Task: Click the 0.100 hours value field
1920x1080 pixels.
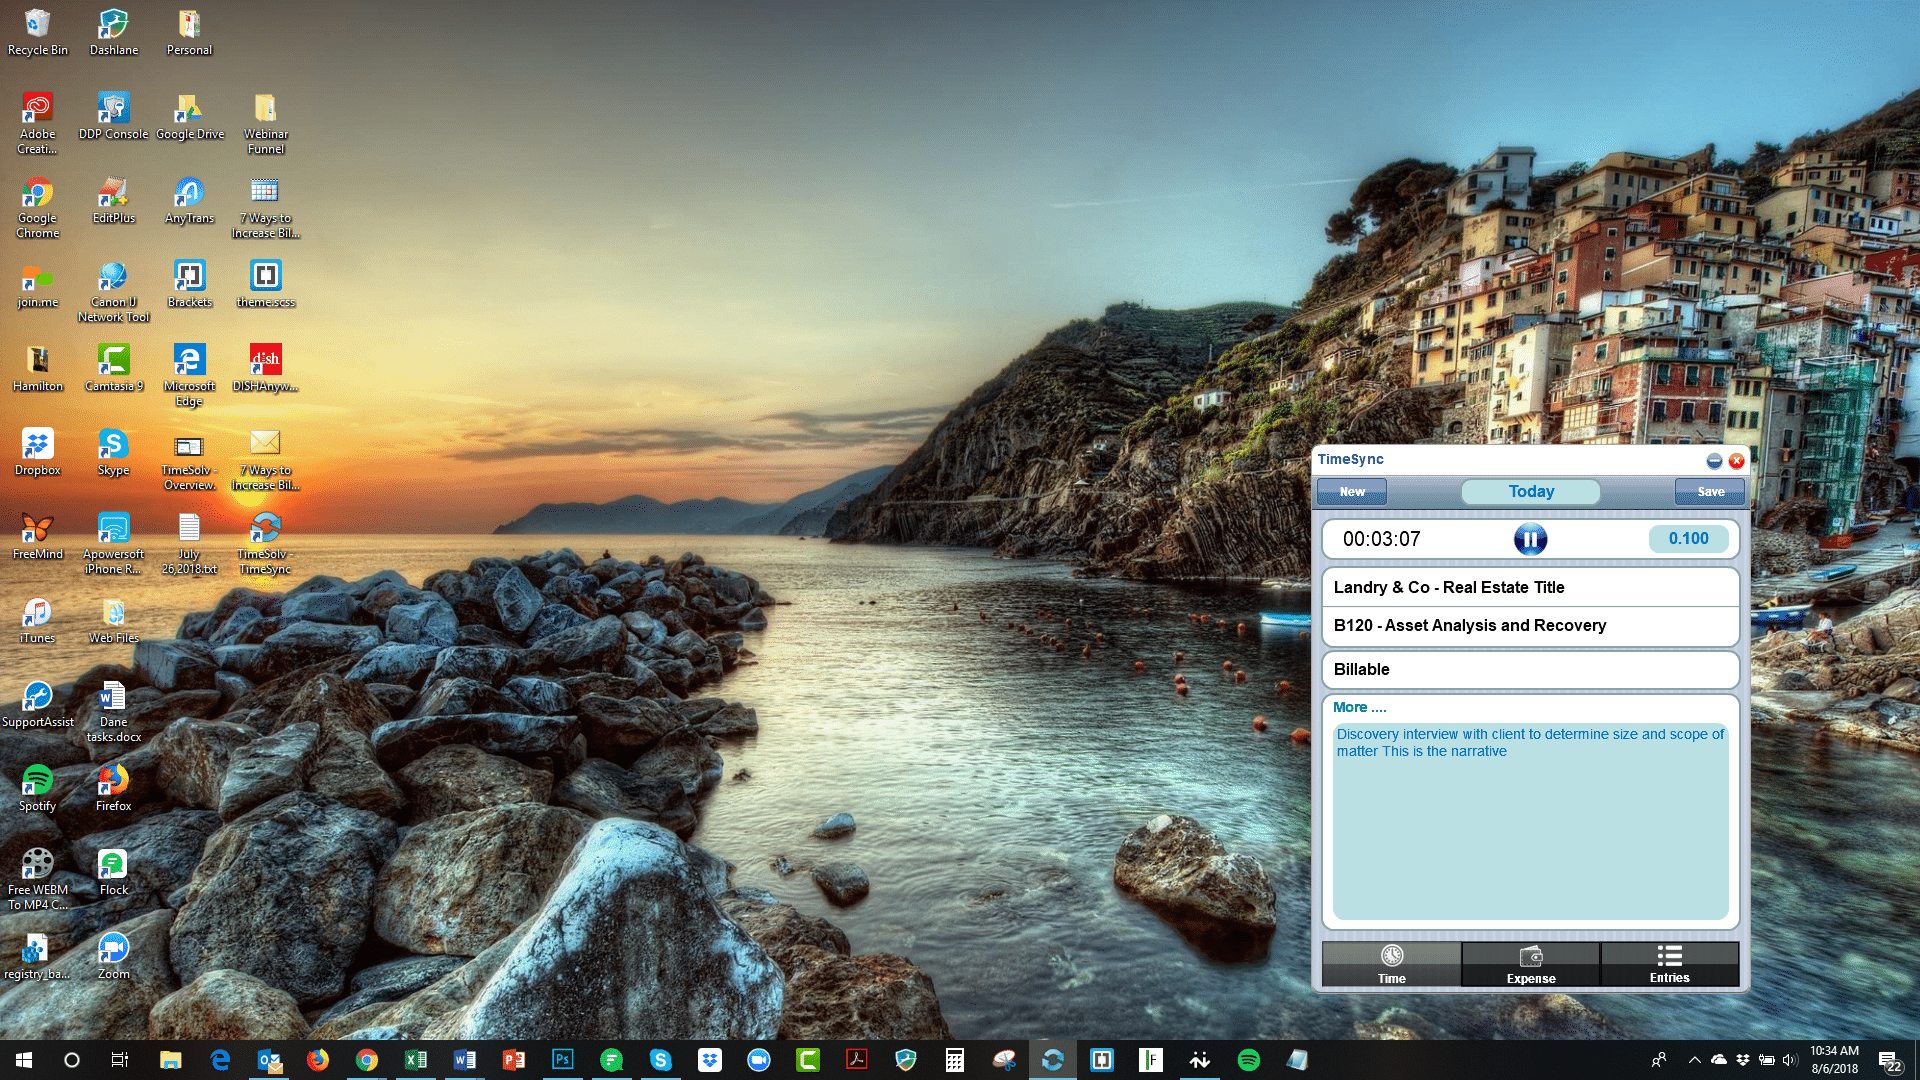Action: (x=1688, y=539)
